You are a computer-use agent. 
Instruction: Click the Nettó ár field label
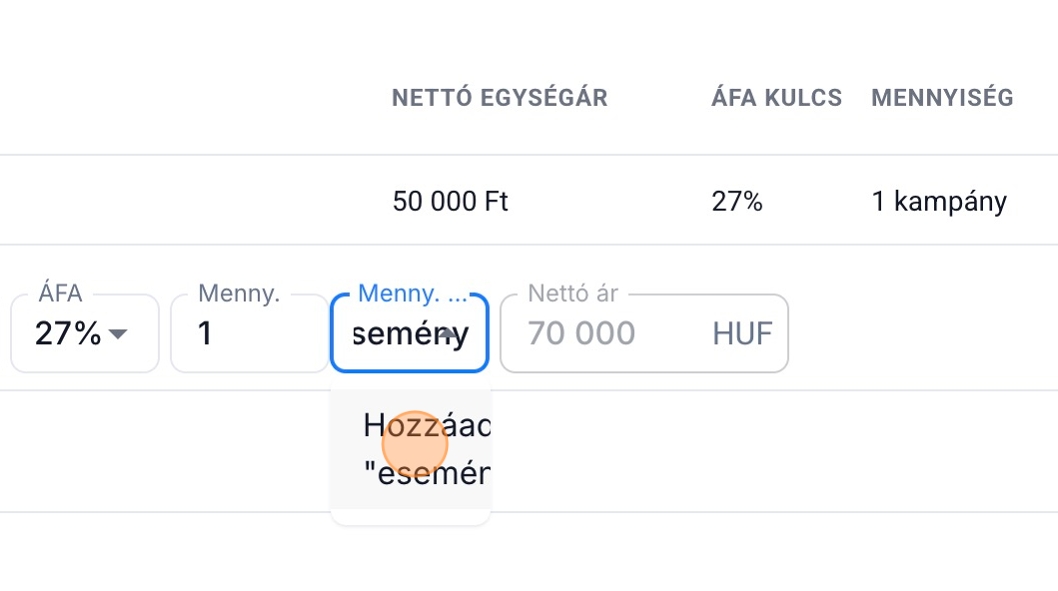pos(573,293)
